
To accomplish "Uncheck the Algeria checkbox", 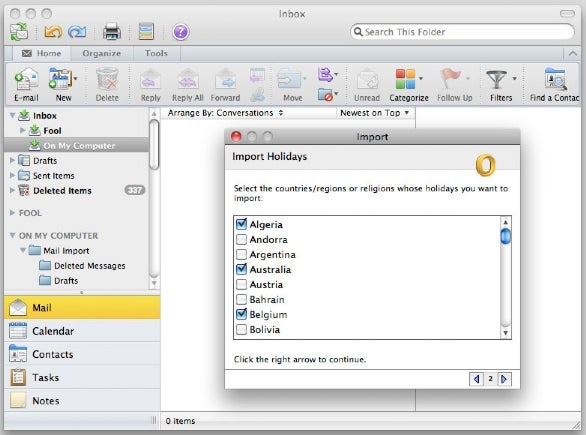I will [241, 224].
